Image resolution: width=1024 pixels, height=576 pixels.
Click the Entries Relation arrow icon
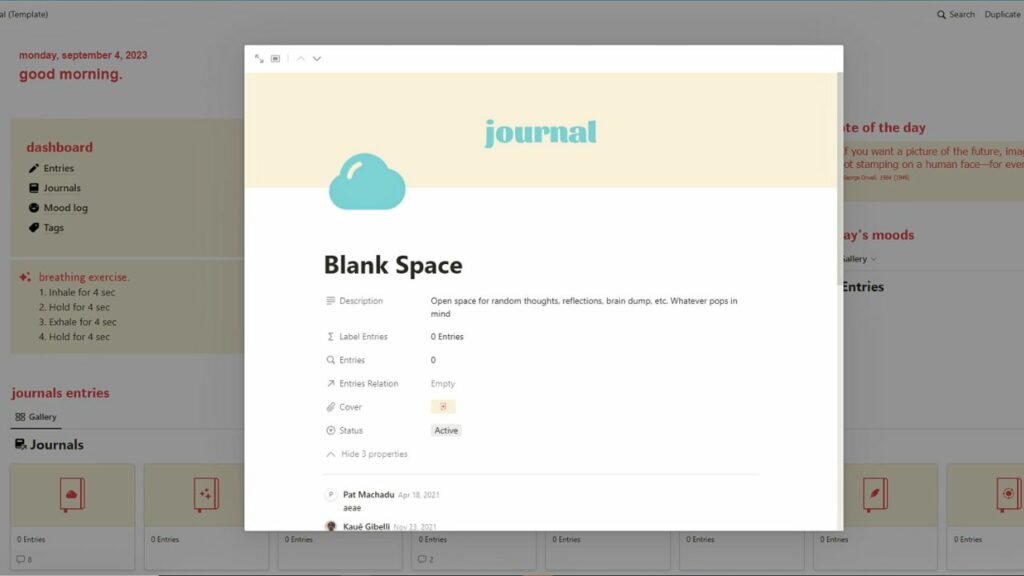[332, 383]
